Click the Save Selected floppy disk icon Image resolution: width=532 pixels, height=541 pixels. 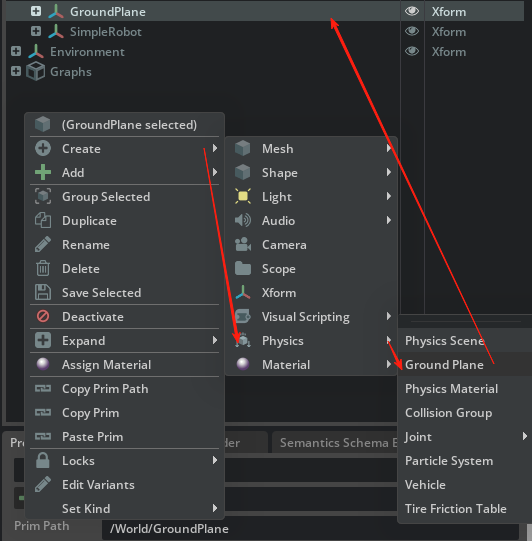click(x=43, y=292)
